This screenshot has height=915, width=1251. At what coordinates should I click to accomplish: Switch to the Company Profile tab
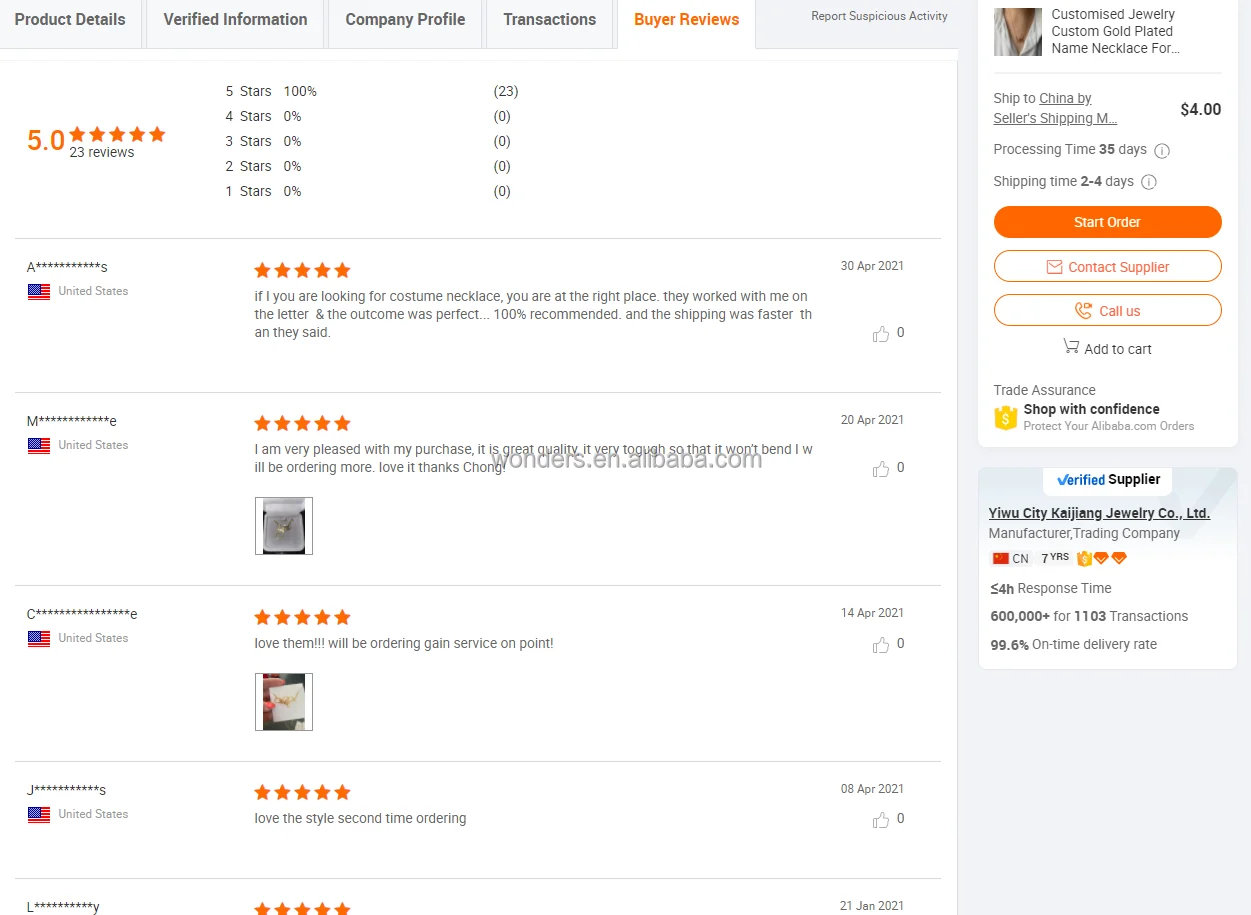[405, 20]
